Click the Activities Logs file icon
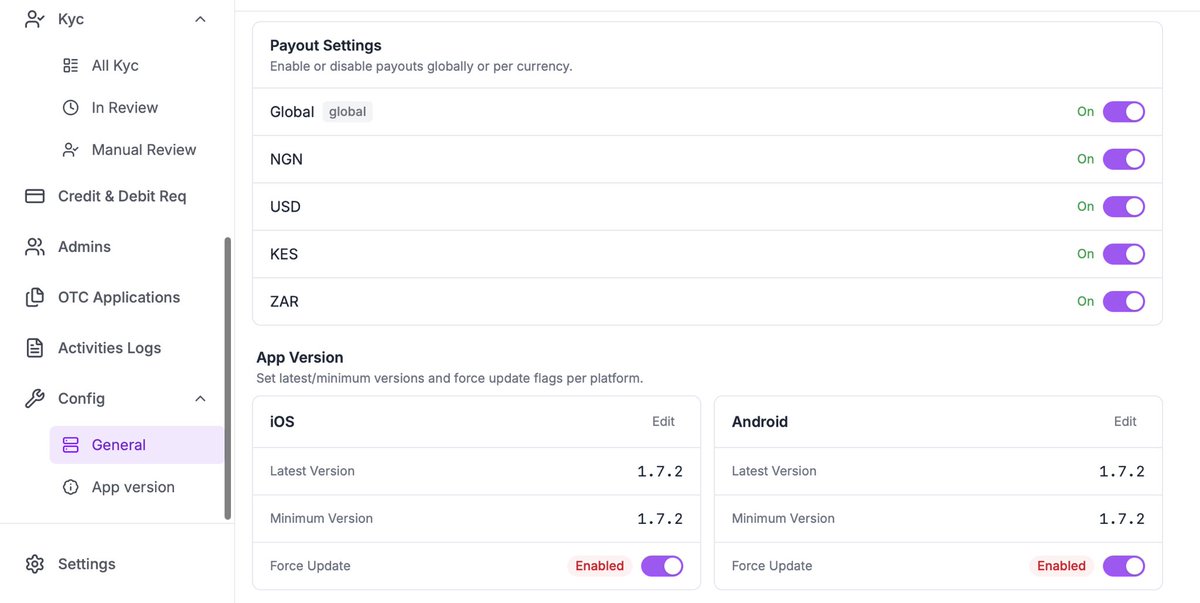 pyautogui.click(x=35, y=348)
